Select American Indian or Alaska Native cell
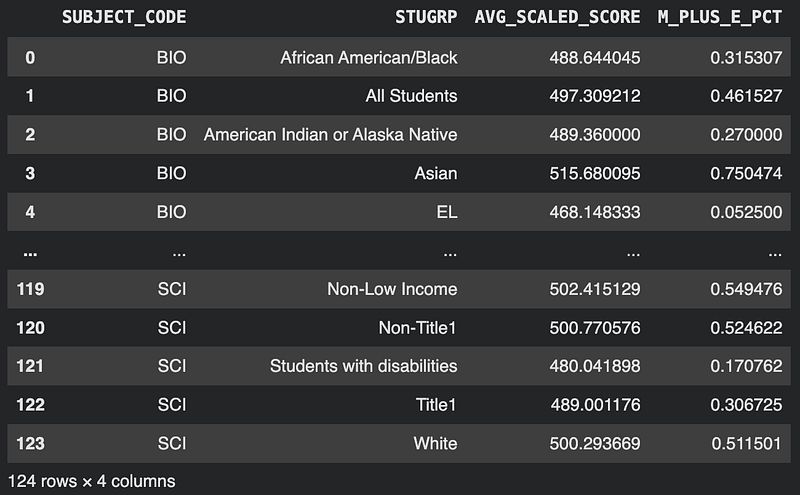This screenshot has width=800, height=495. [x=330, y=135]
